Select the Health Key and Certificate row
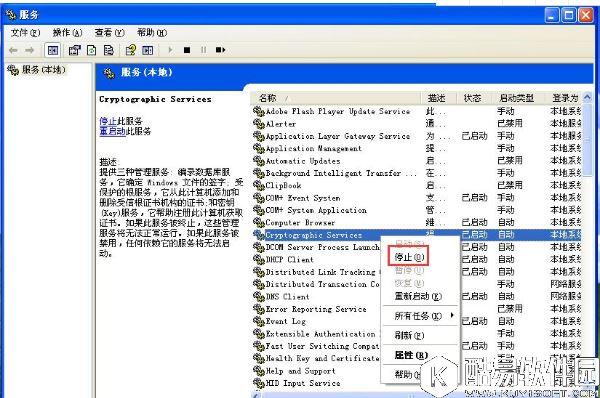This screenshot has width=600, height=398. (416, 358)
